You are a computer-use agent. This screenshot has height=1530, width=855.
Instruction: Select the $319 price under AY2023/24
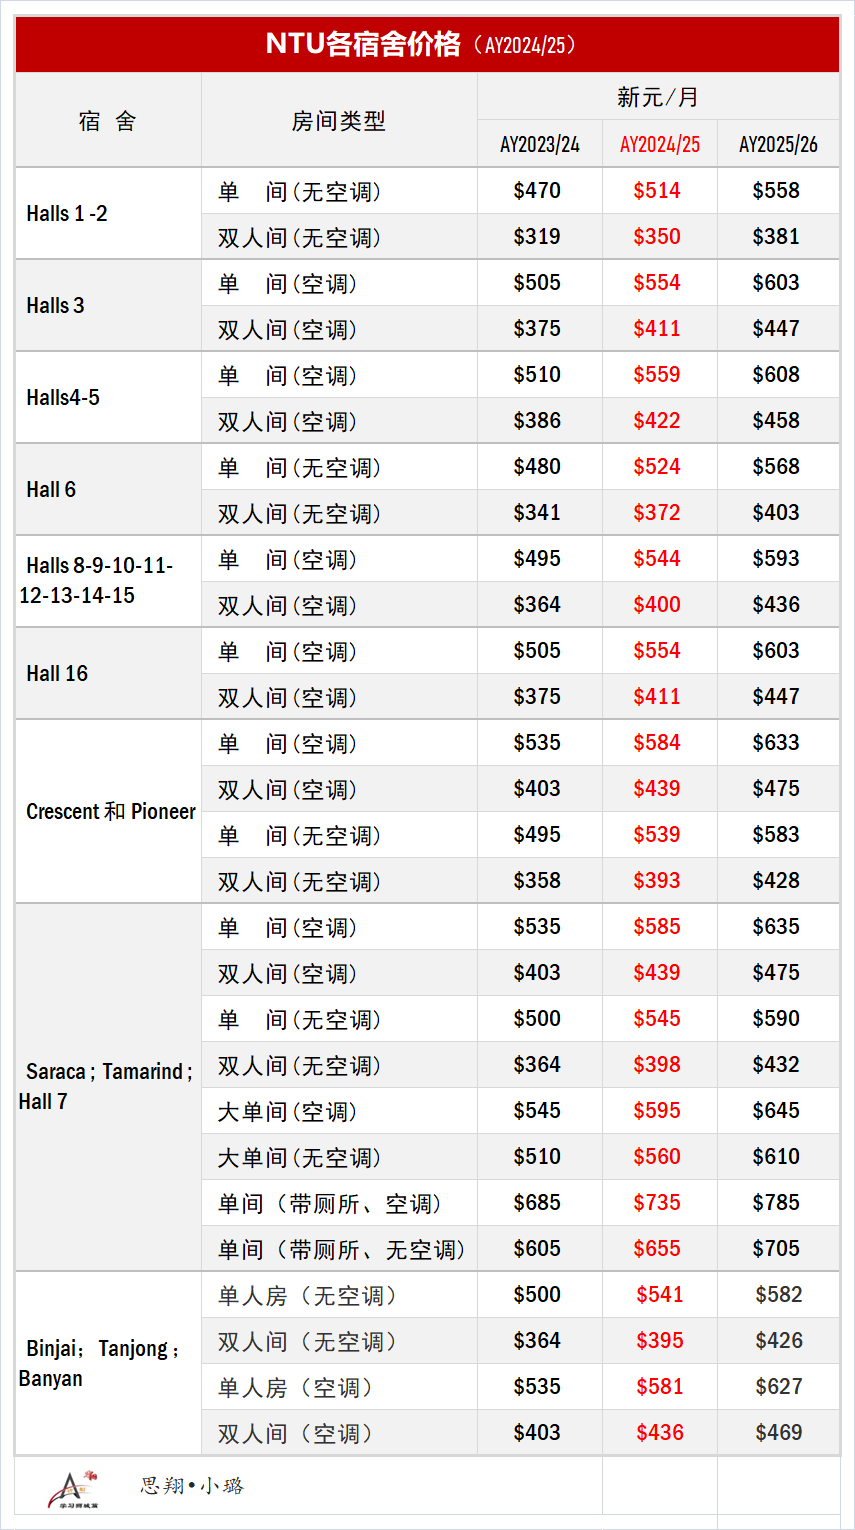click(538, 237)
